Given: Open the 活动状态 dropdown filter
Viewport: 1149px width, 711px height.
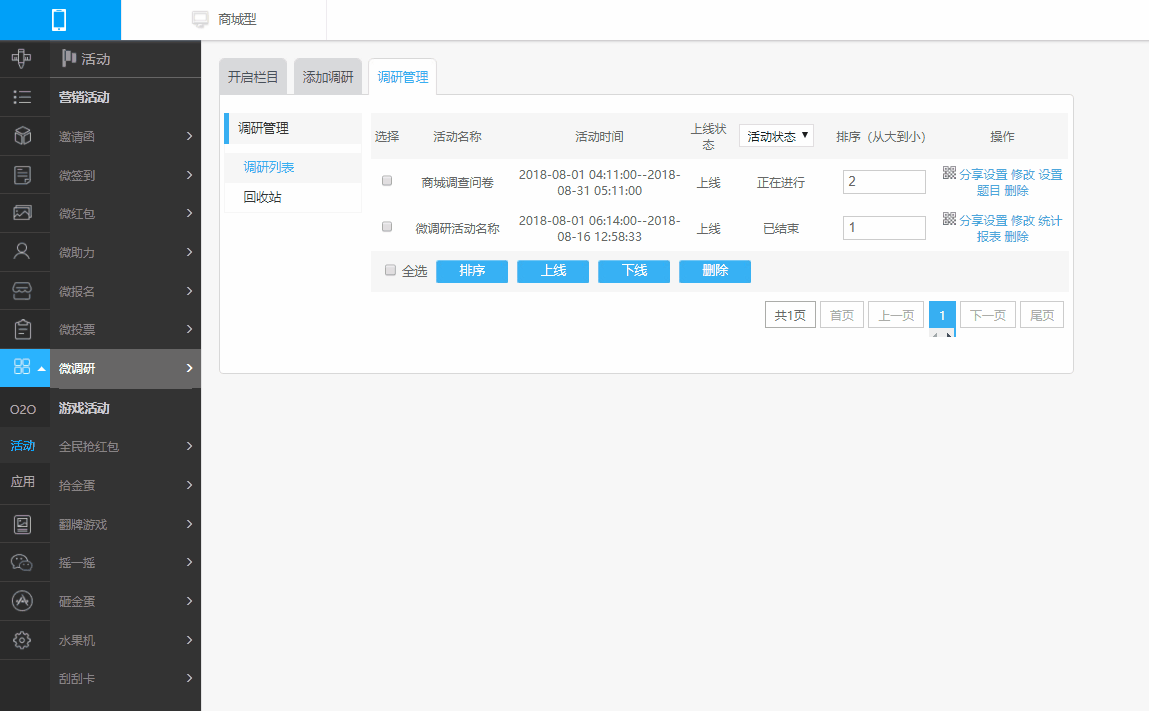Looking at the screenshot, I should (776, 136).
